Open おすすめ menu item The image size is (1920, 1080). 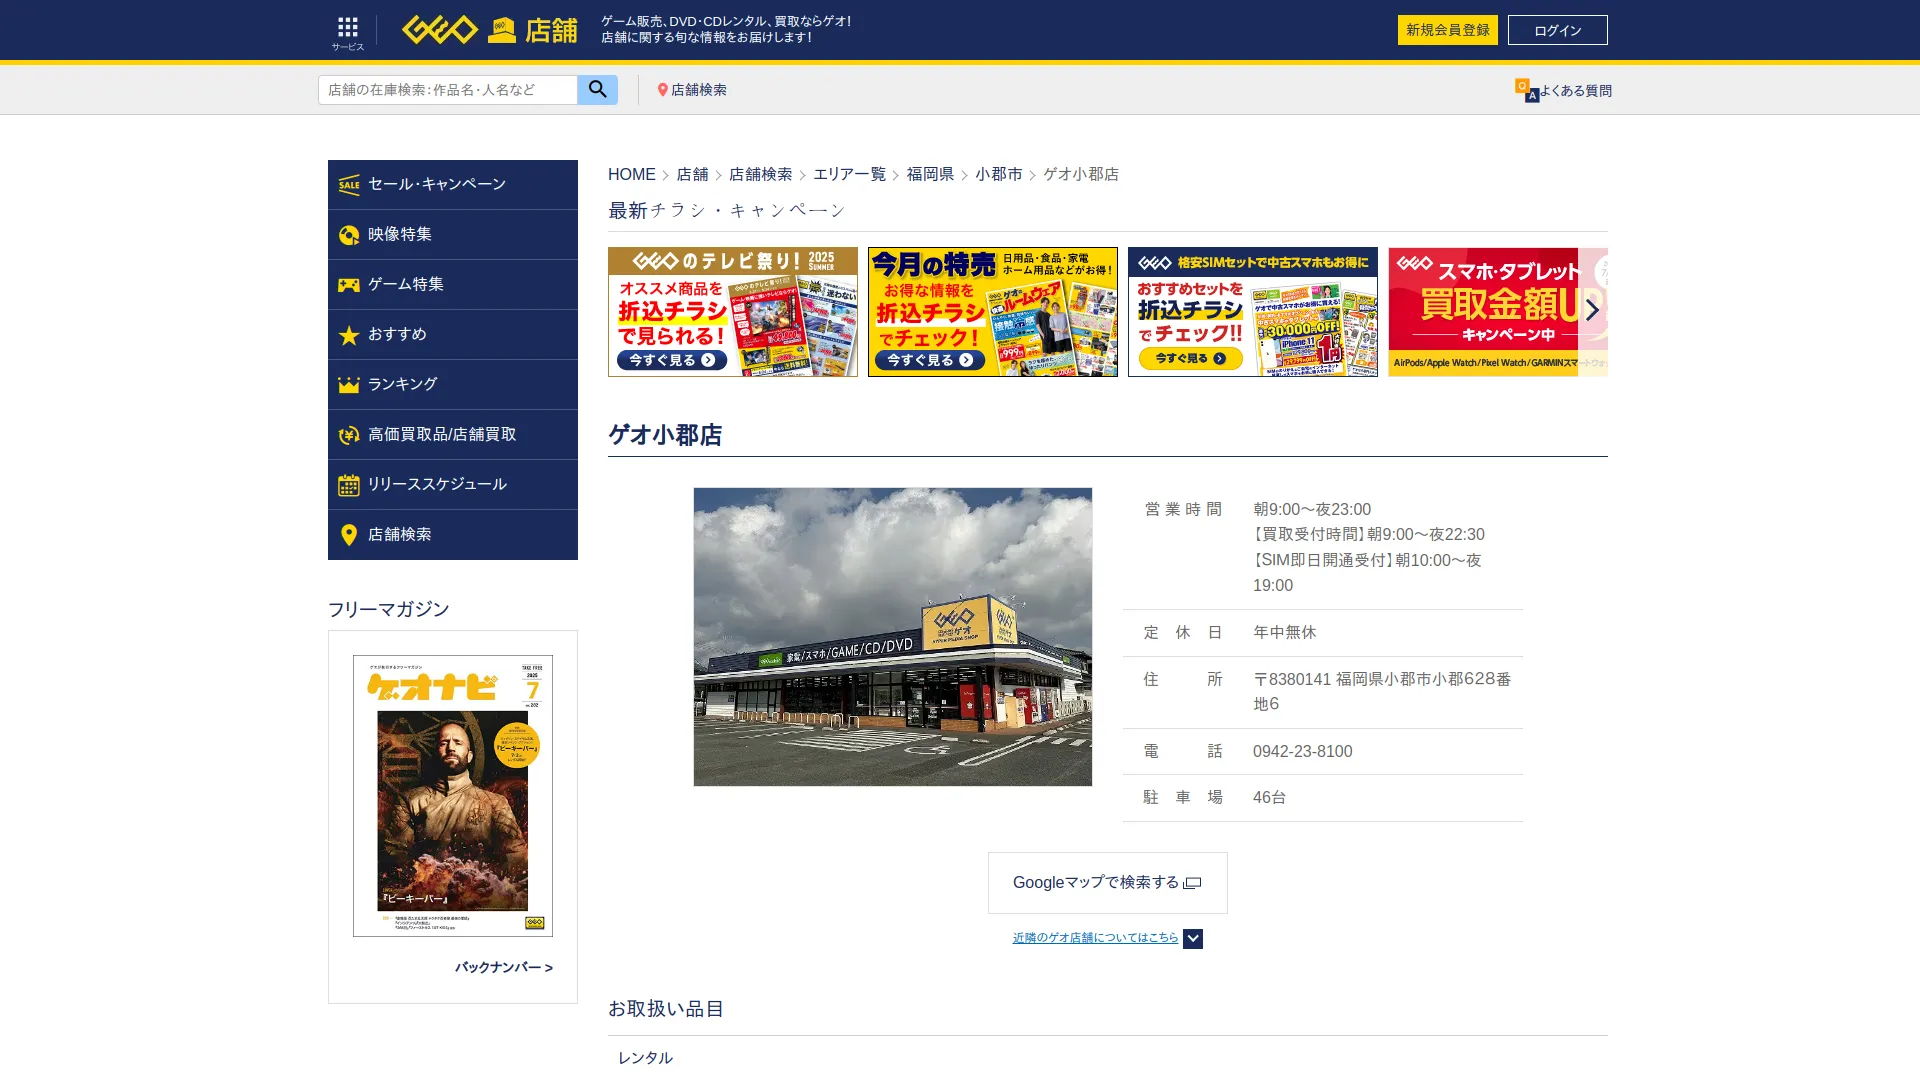(x=453, y=334)
